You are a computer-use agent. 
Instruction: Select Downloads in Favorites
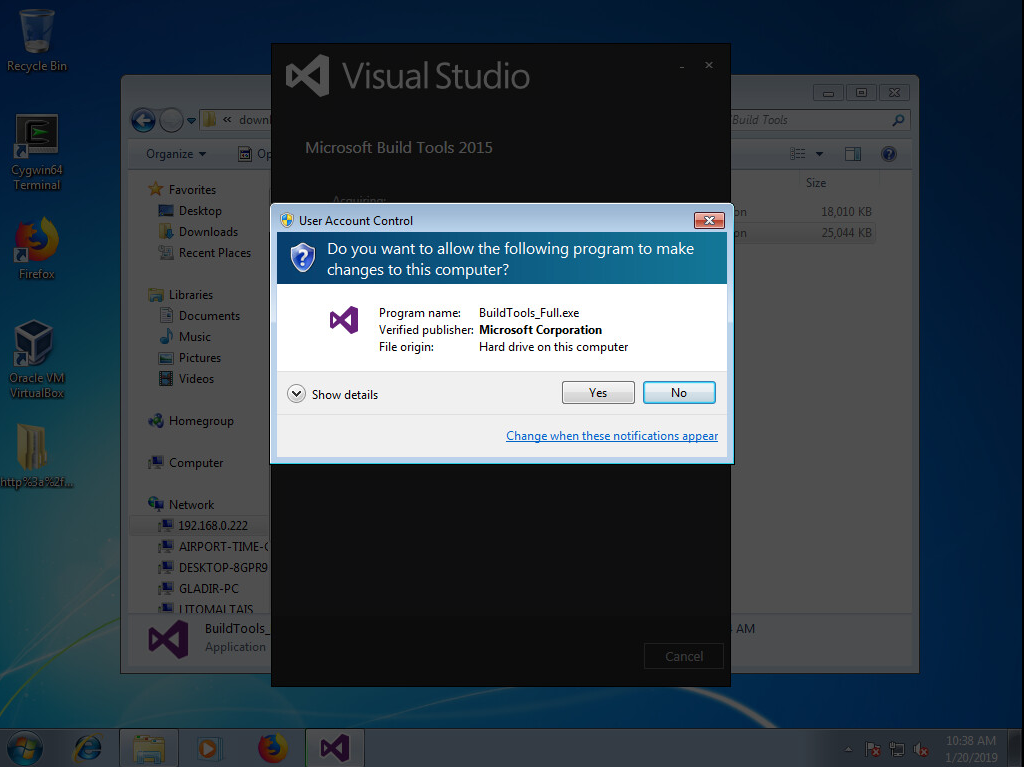(x=208, y=232)
